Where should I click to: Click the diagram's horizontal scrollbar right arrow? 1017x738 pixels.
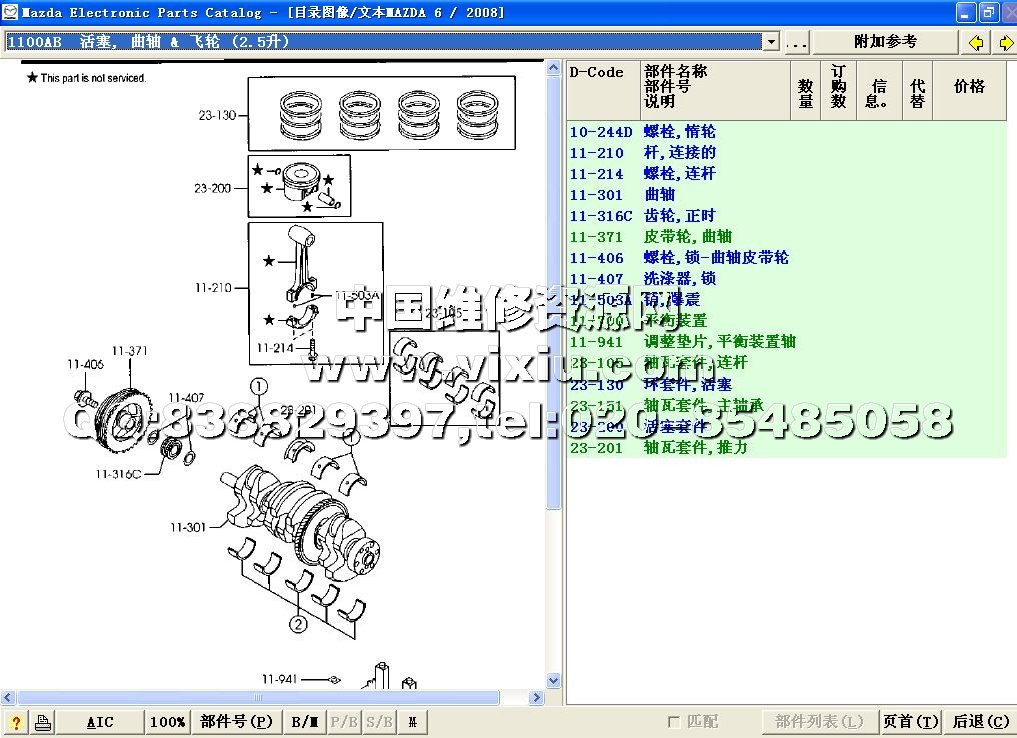[538, 697]
